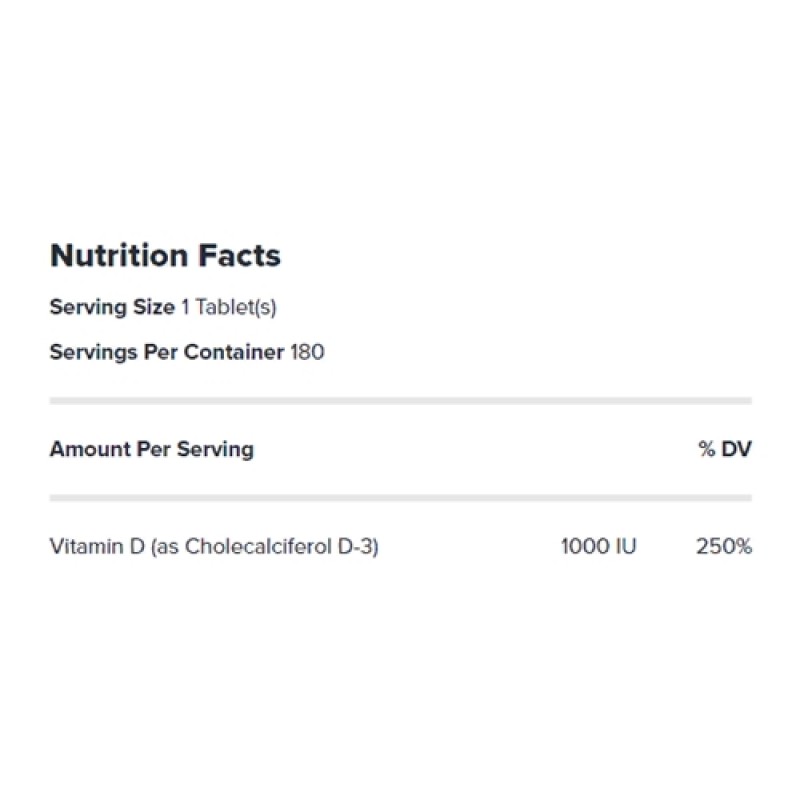
Task: Select the 1 Tablet(s) serving value
Action: coord(228,307)
